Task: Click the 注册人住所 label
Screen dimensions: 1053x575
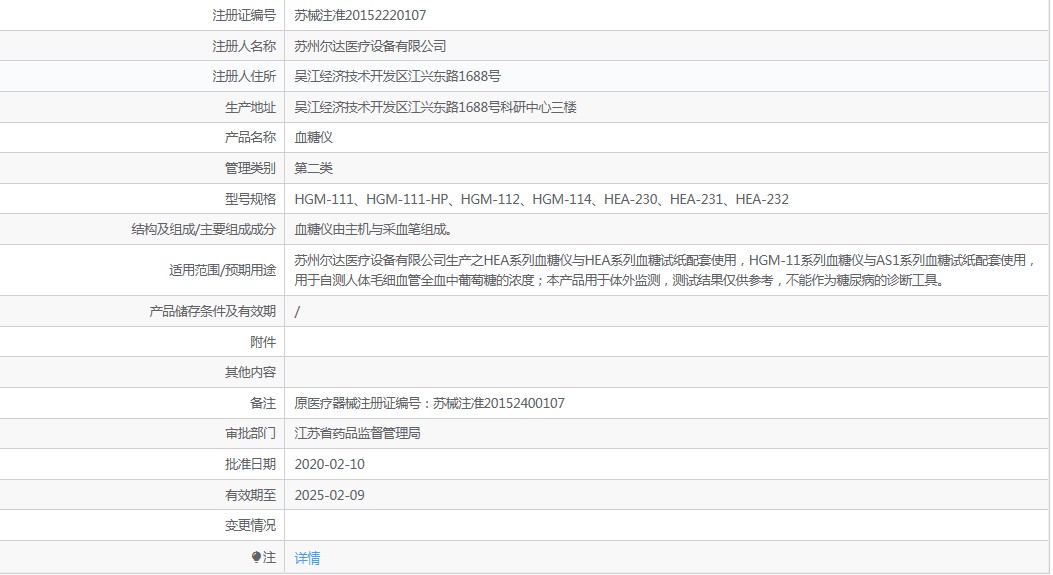Action: (244, 76)
